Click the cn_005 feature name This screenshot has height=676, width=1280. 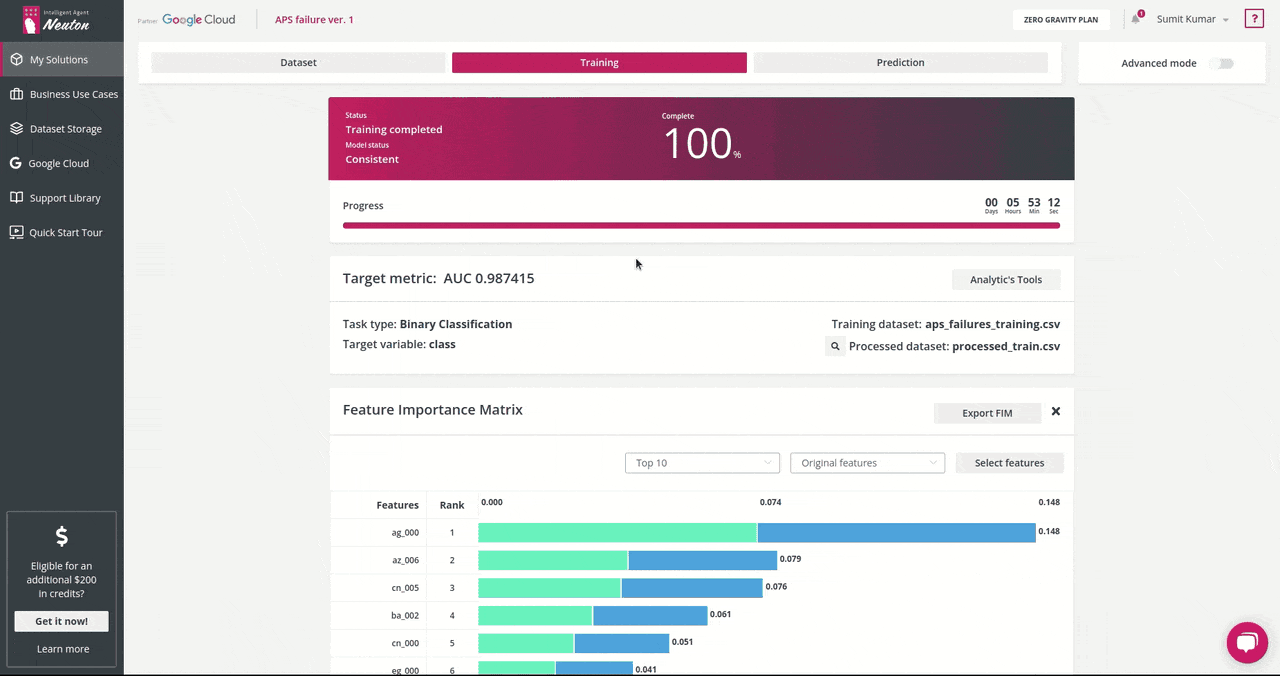click(405, 587)
